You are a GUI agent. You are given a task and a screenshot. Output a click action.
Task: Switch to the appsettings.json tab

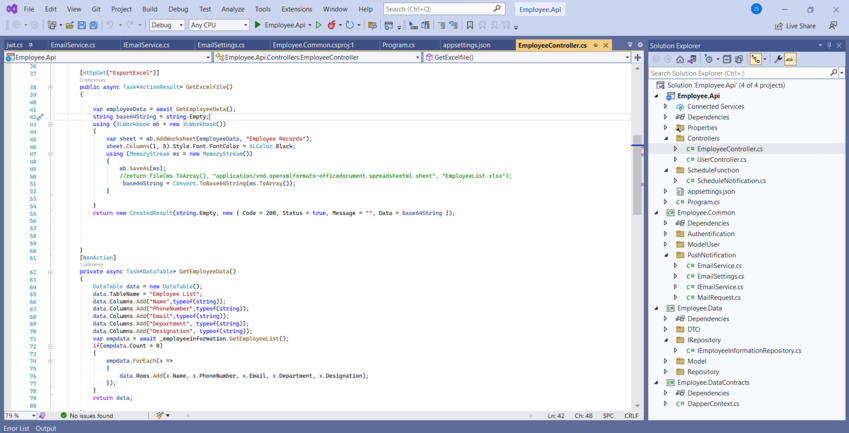pyautogui.click(x=466, y=45)
